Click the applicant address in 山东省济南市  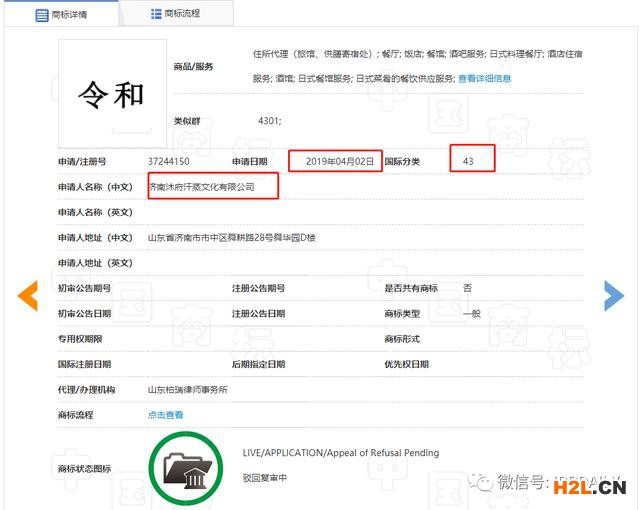pos(232,238)
